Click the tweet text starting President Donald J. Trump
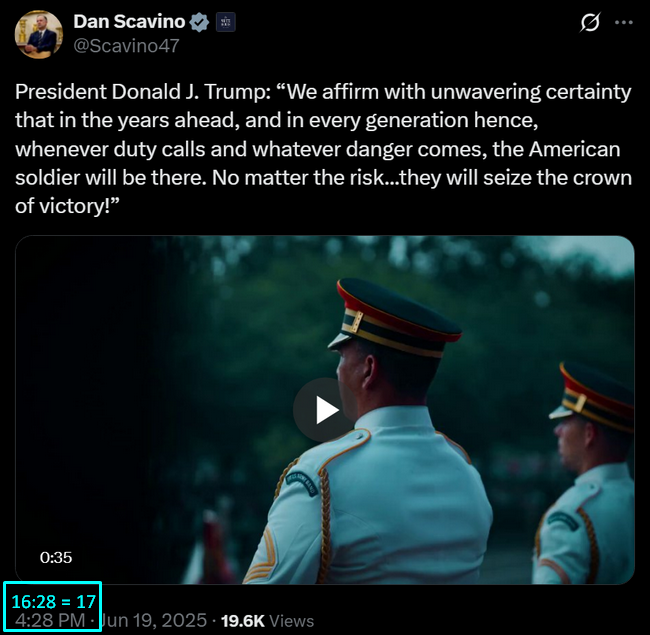The height and width of the screenshot is (635, 650). click(x=323, y=148)
